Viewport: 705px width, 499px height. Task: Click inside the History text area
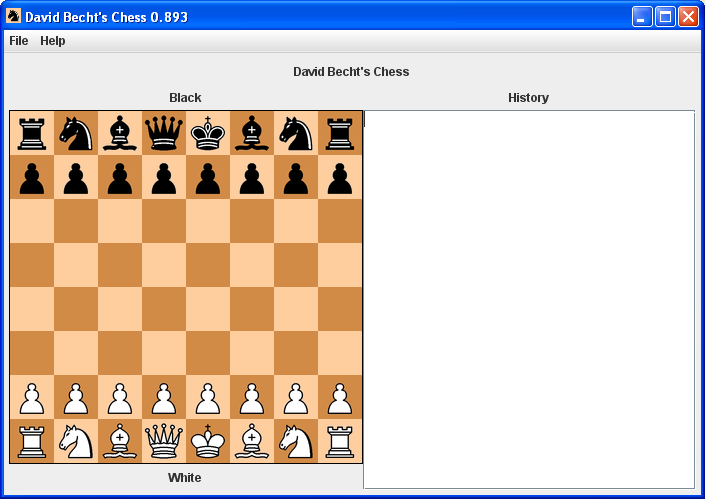coord(529,299)
